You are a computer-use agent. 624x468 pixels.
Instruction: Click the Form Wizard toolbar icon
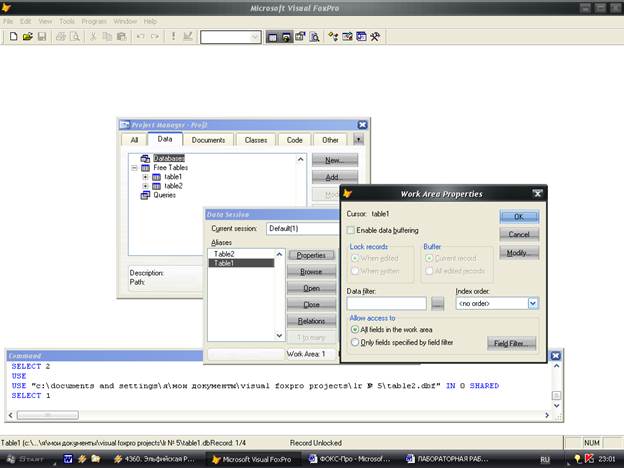coord(347,37)
